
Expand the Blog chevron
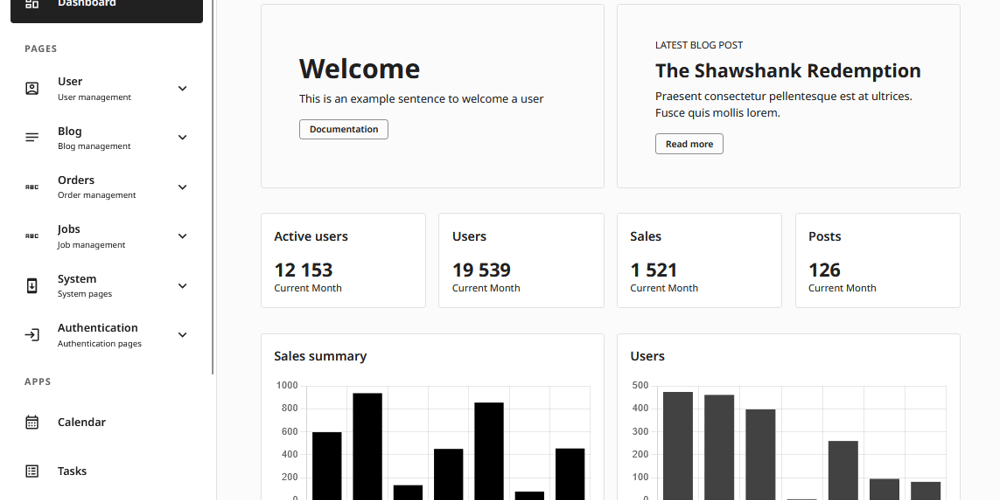(x=182, y=138)
